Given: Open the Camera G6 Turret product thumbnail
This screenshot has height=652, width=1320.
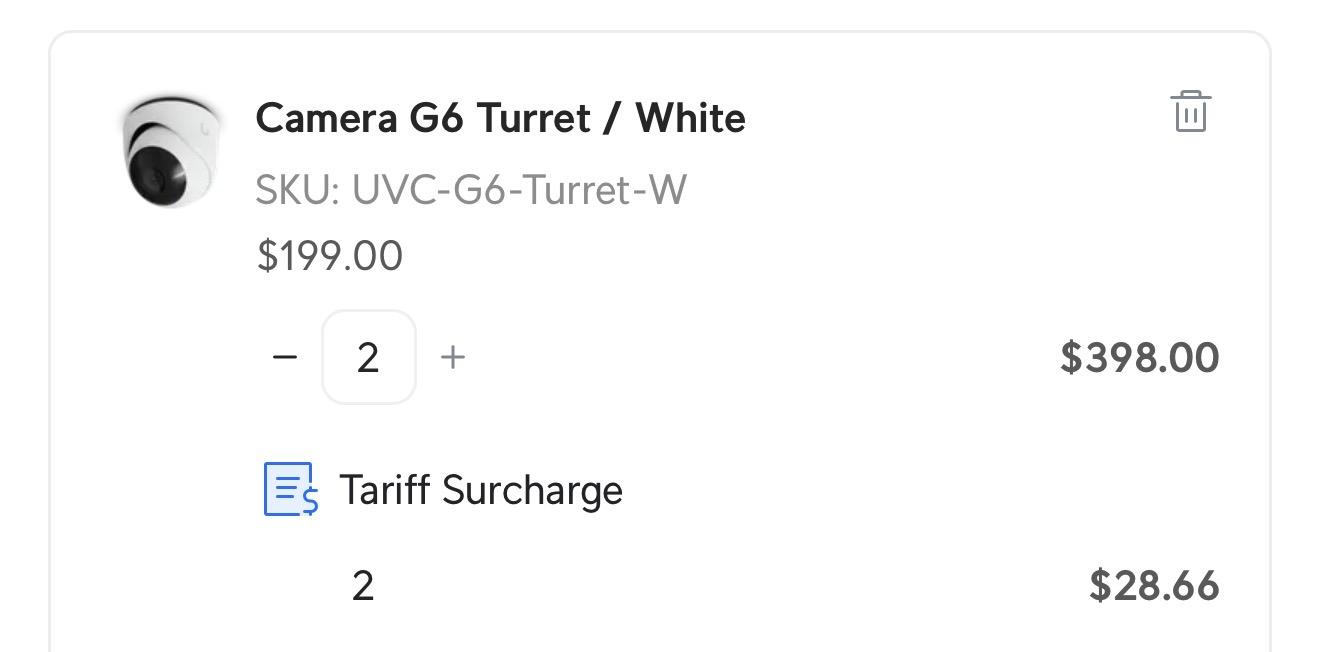Looking at the screenshot, I should 170,150.
